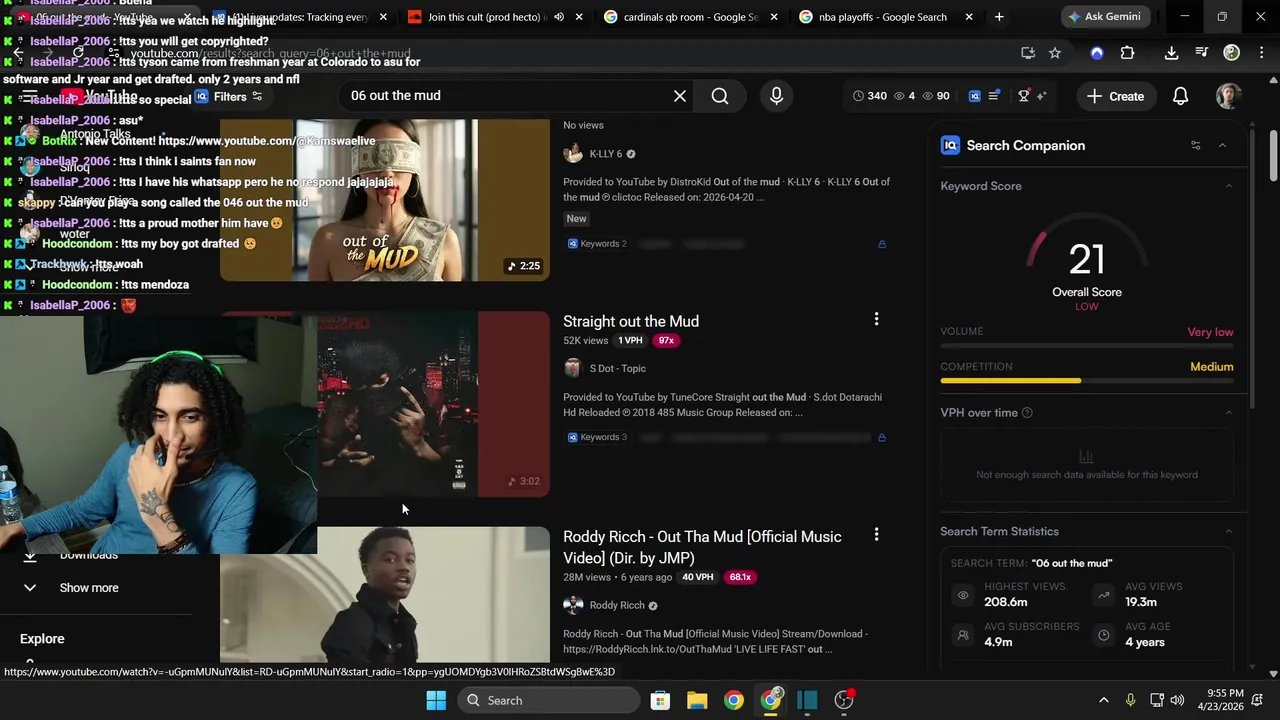This screenshot has width=1280, height=720.
Task: Click install app icon in address bar
Action: [x=1027, y=53]
